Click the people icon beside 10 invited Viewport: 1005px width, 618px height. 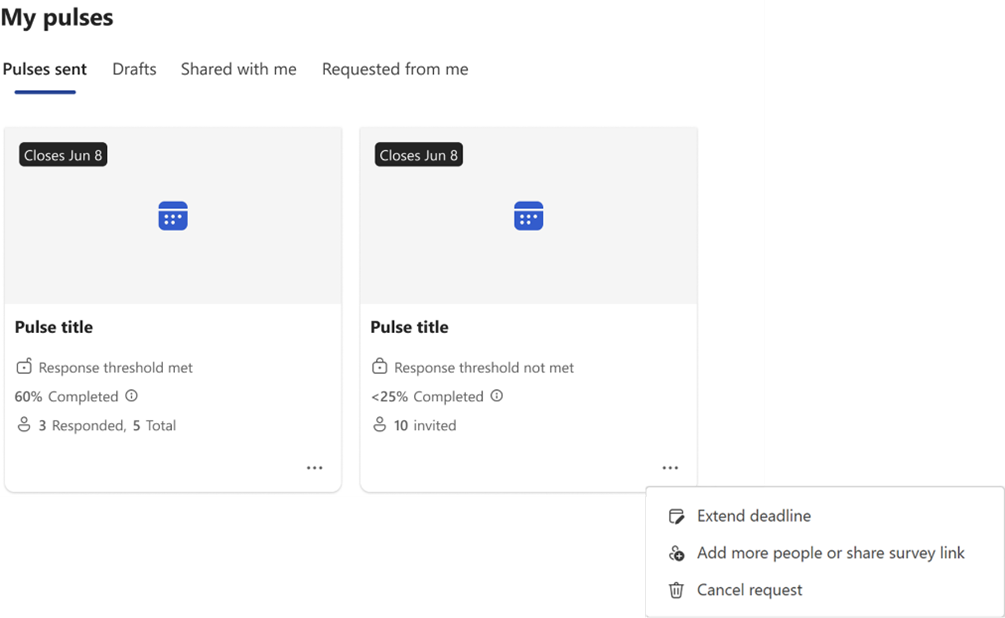tap(379, 424)
